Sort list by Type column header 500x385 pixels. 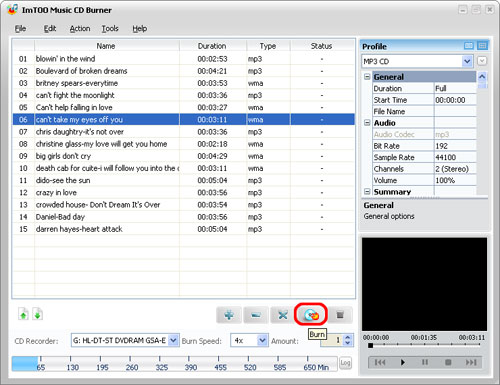click(268, 46)
